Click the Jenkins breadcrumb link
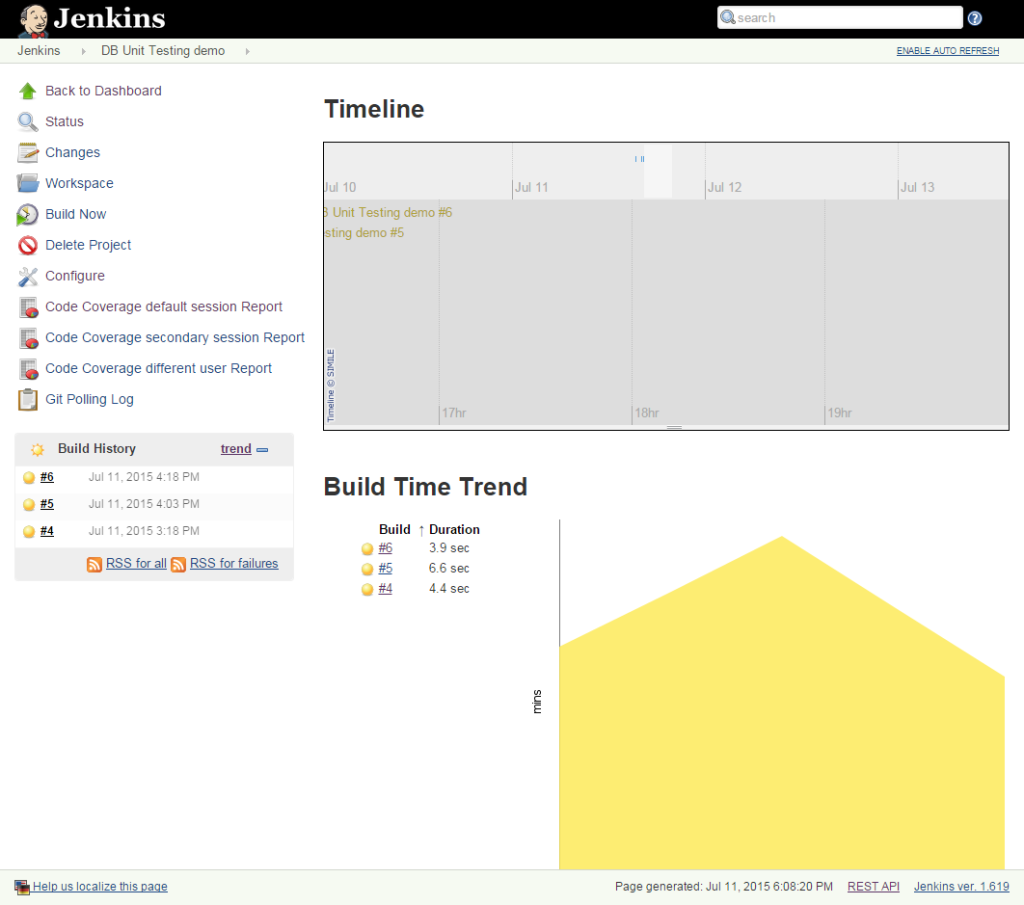This screenshot has width=1024, height=905. pyautogui.click(x=39, y=51)
